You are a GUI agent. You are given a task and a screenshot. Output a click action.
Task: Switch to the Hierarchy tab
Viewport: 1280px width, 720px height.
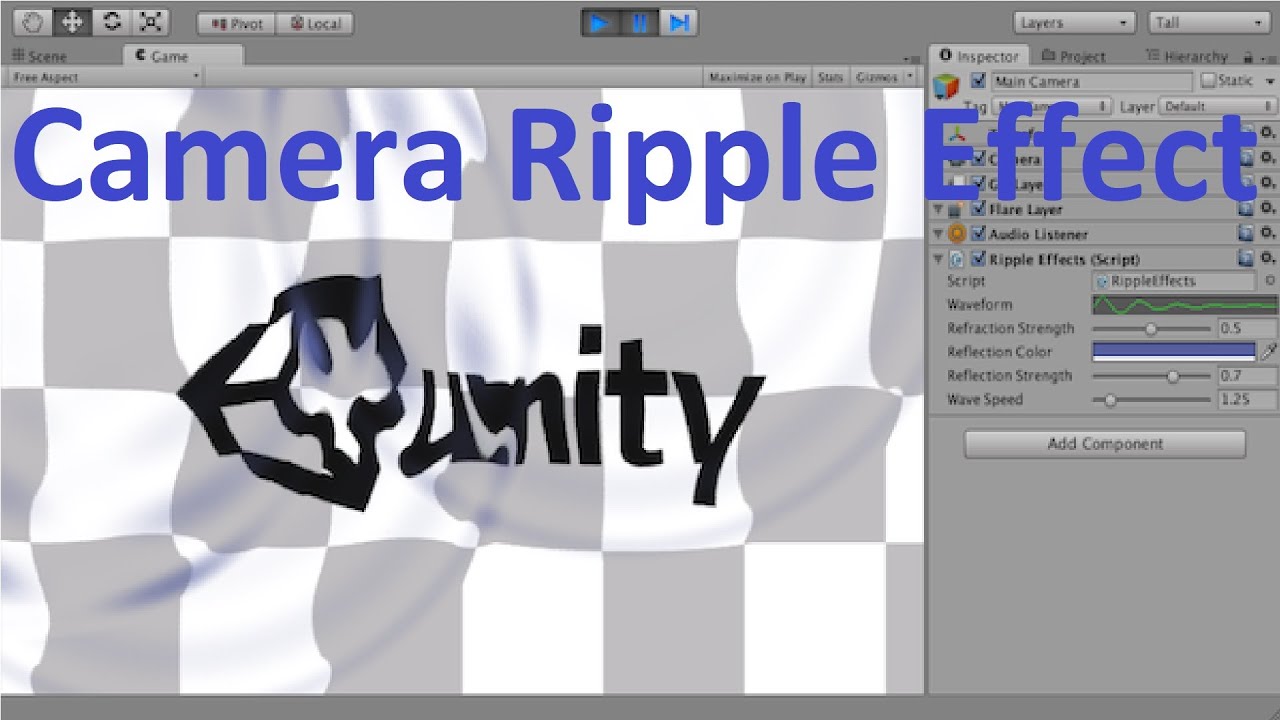tap(1187, 57)
